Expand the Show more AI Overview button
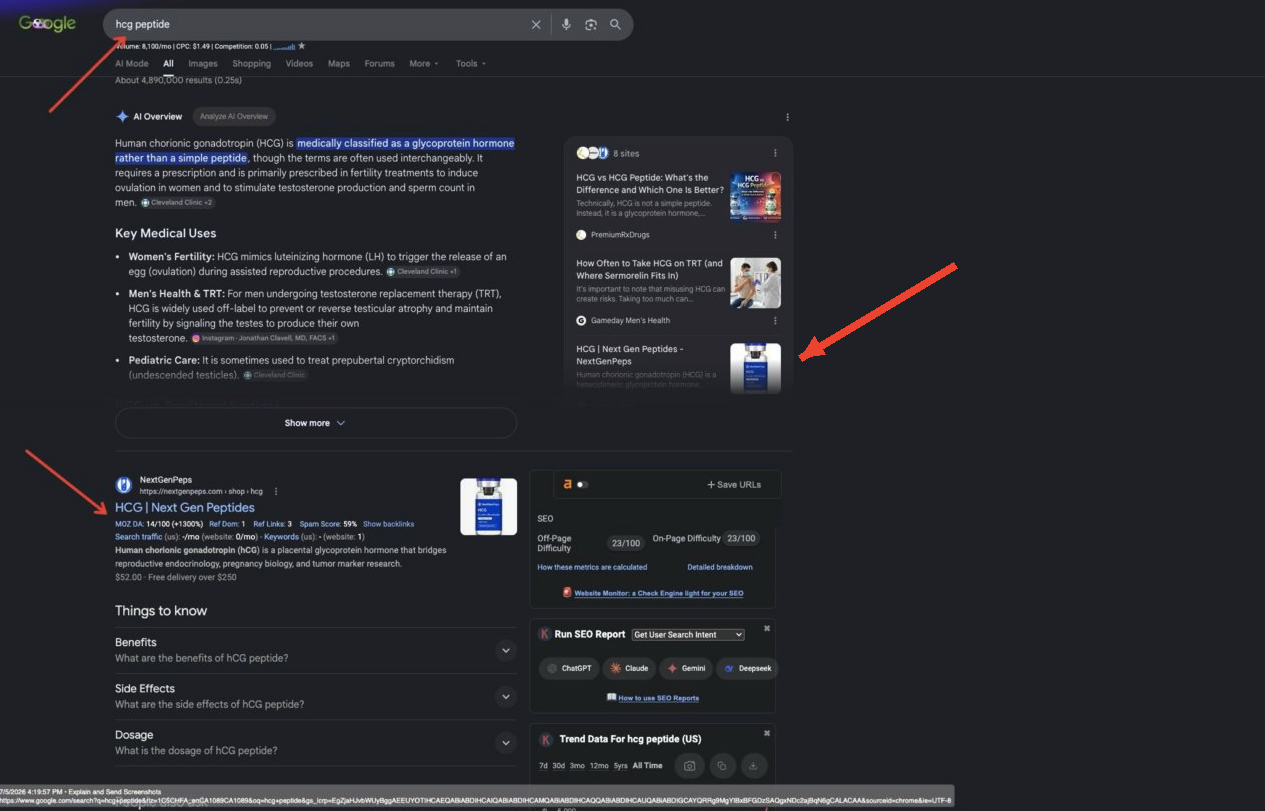Screen dimensions: 1265x811 point(316,423)
